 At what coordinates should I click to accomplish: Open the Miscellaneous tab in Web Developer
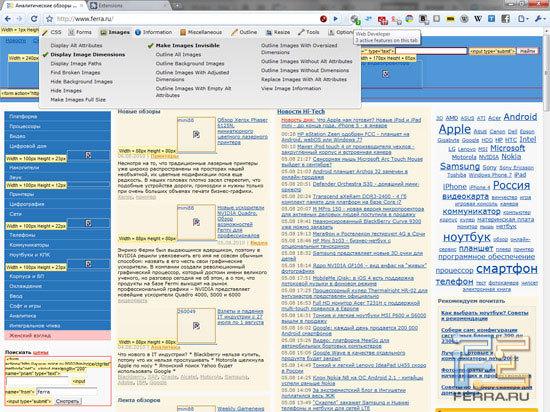pyautogui.click(x=201, y=32)
